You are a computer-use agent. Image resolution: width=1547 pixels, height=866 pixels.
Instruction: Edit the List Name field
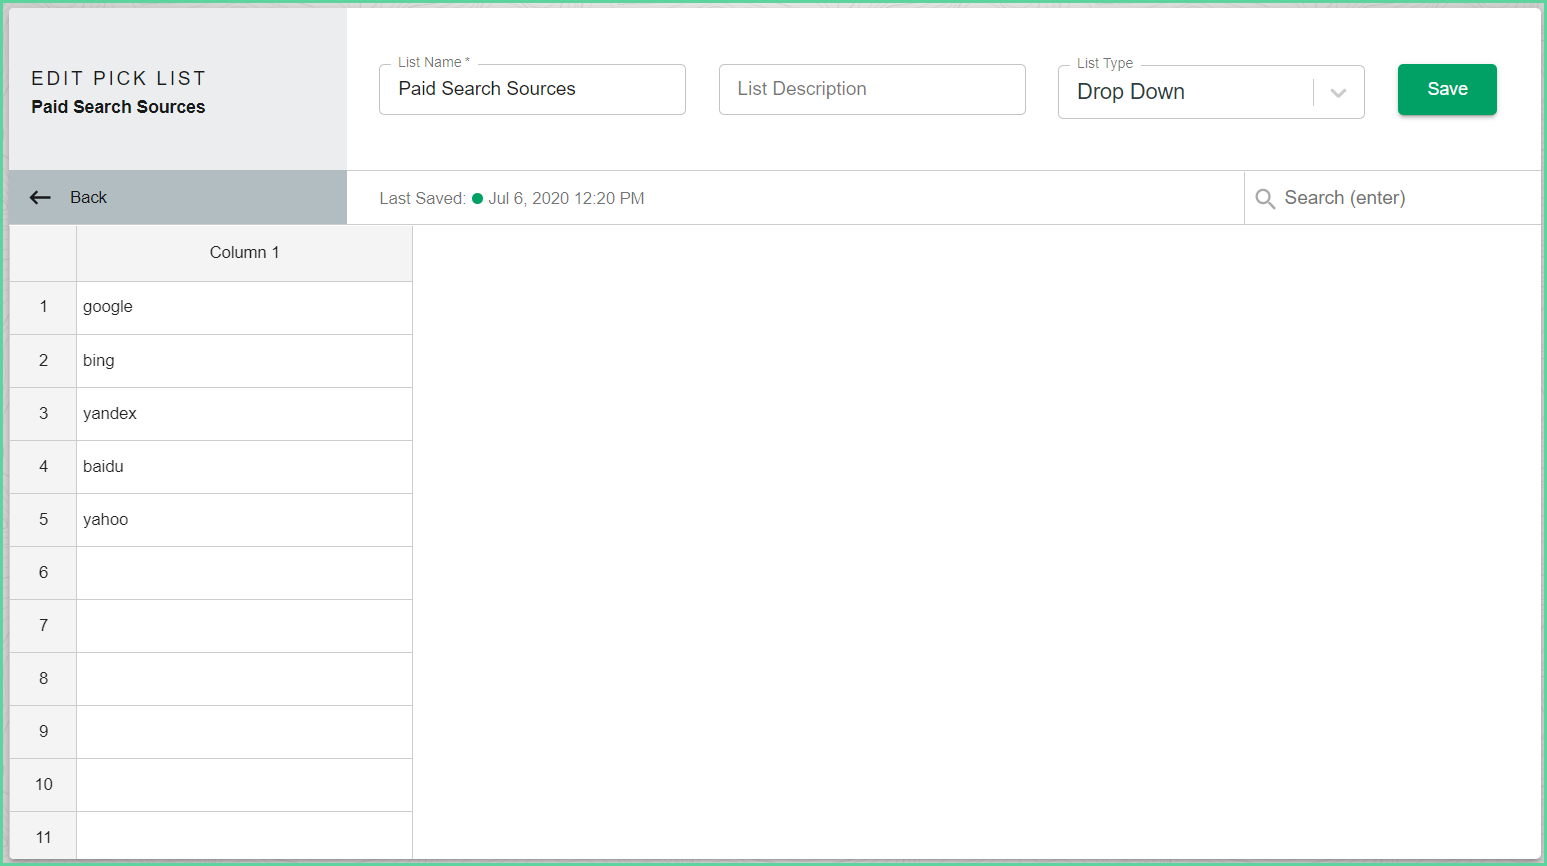click(x=532, y=89)
